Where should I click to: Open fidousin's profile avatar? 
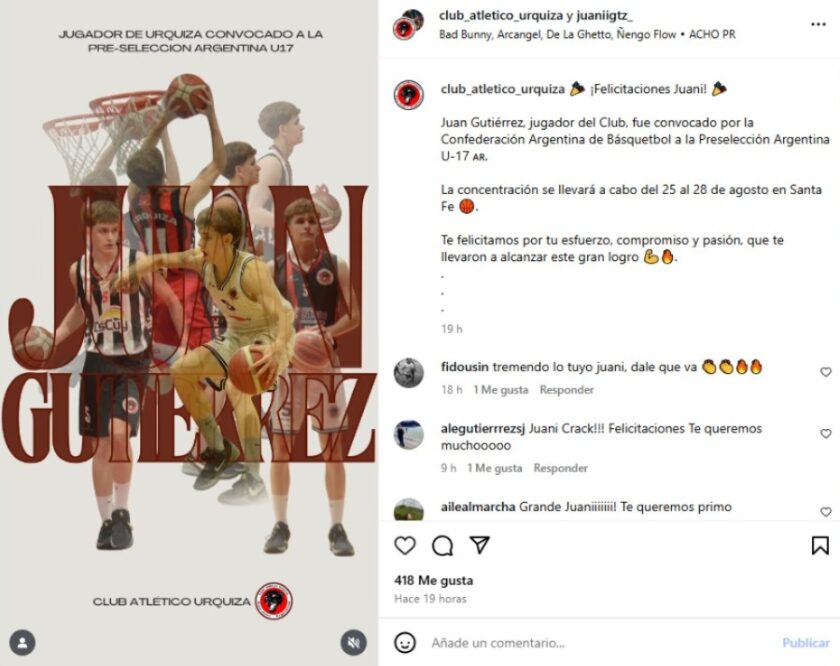click(x=409, y=372)
